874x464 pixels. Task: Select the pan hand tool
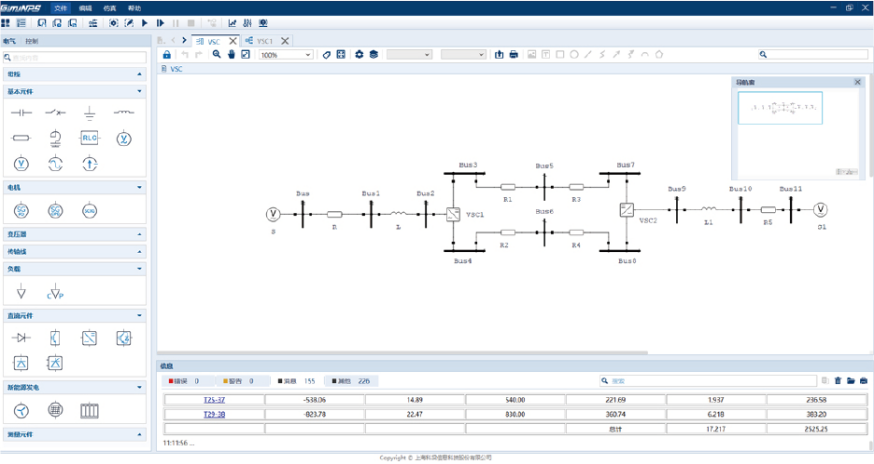point(230,54)
